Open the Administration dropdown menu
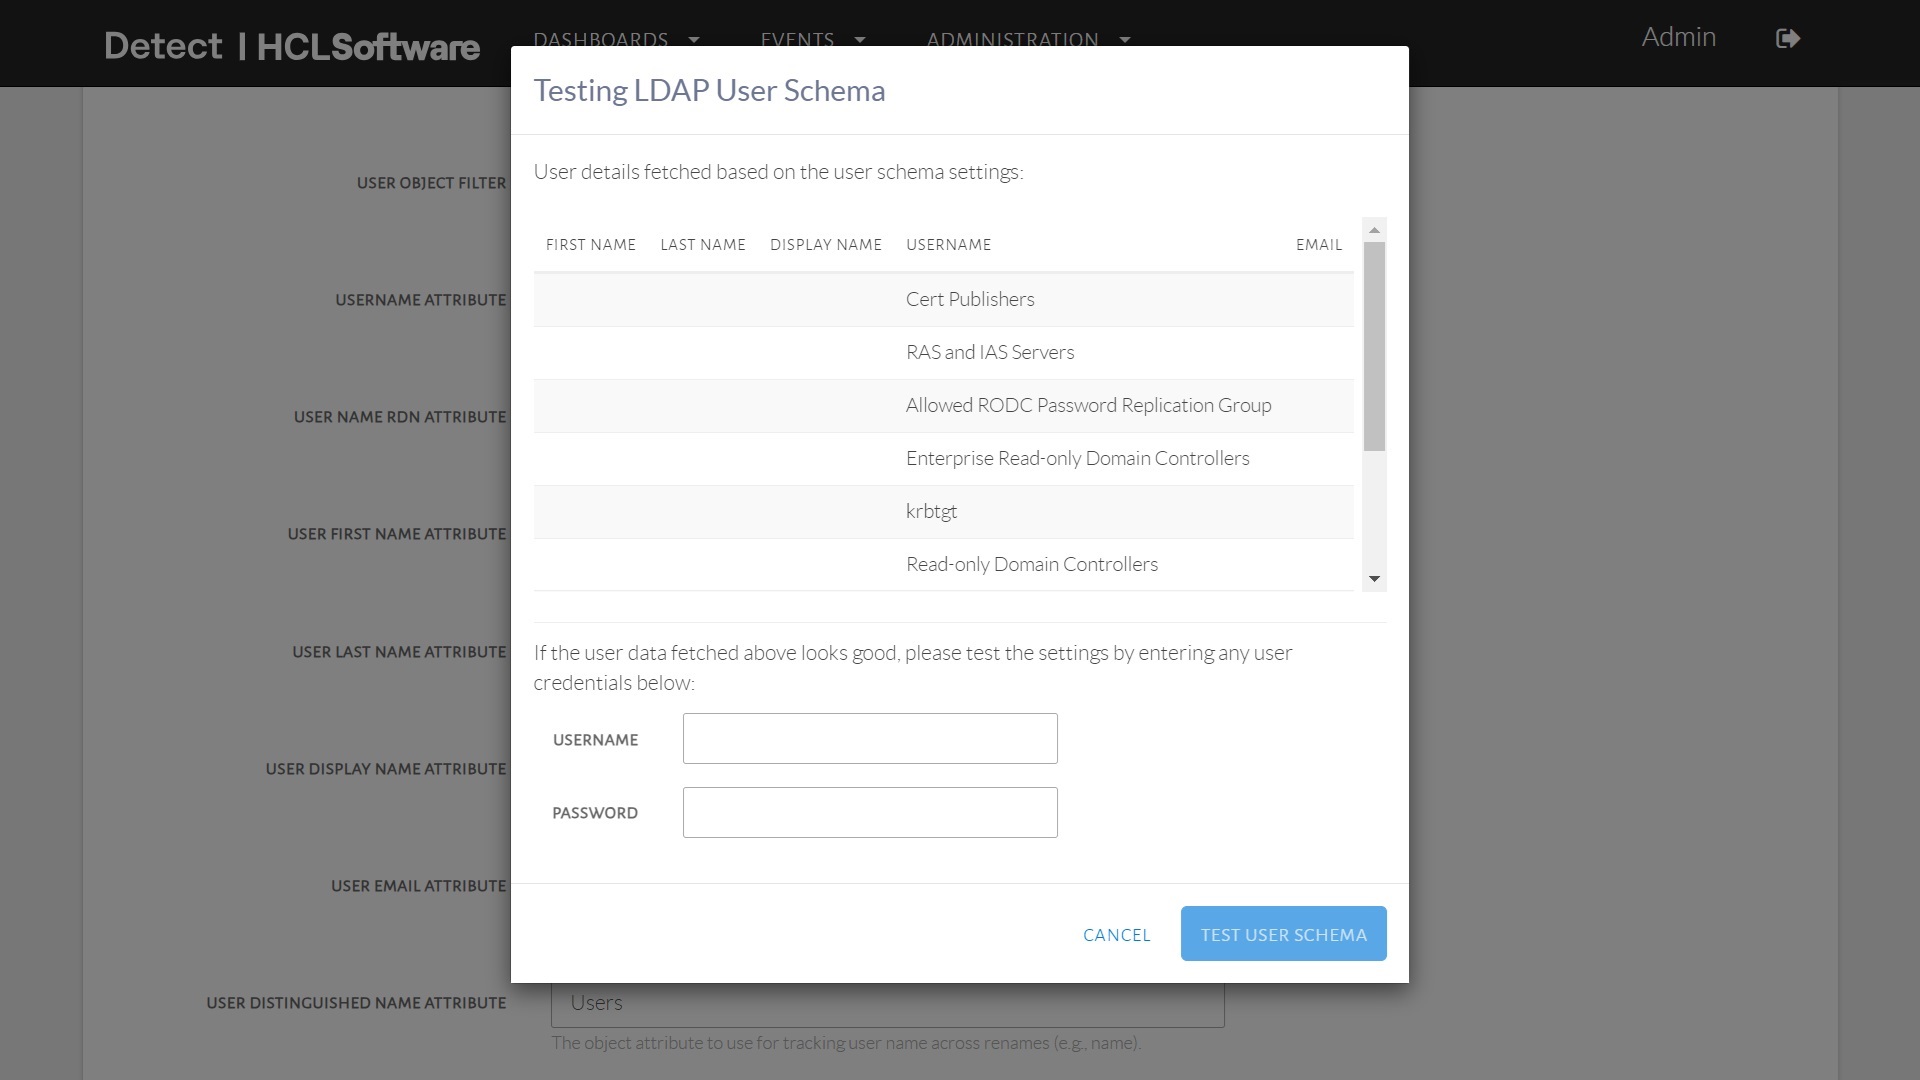Viewport: 1920px width, 1080px height. tap(1028, 38)
